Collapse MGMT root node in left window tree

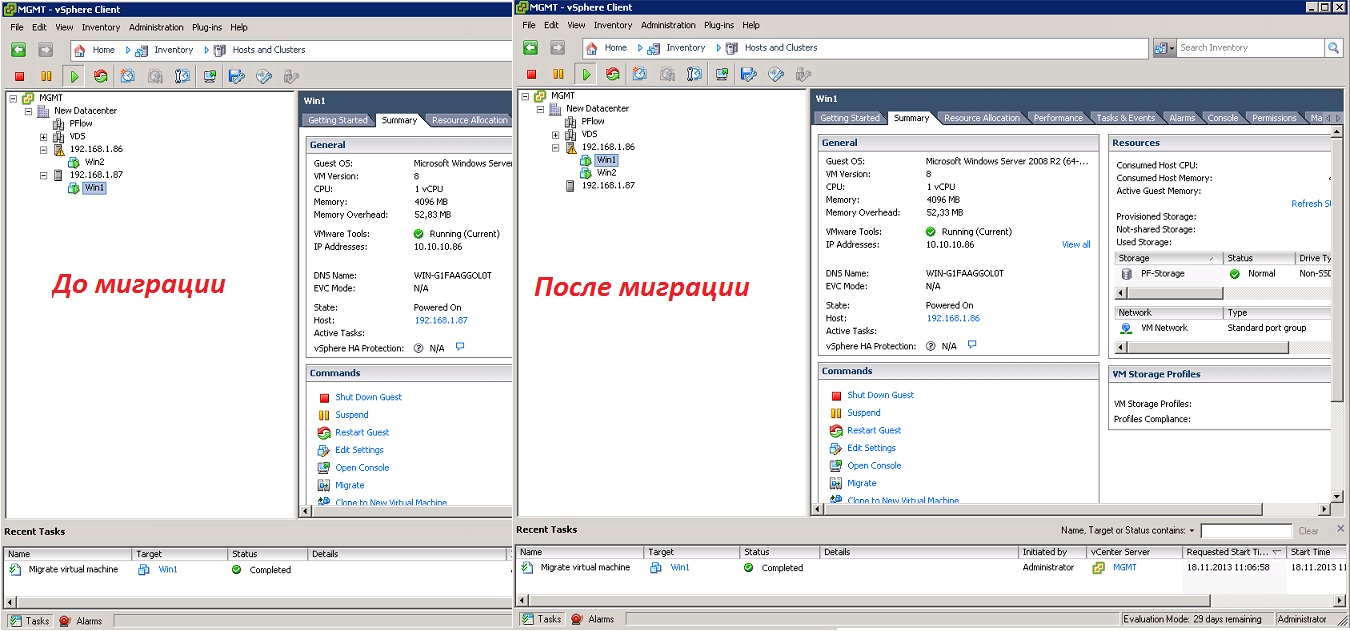tap(12, 98)
